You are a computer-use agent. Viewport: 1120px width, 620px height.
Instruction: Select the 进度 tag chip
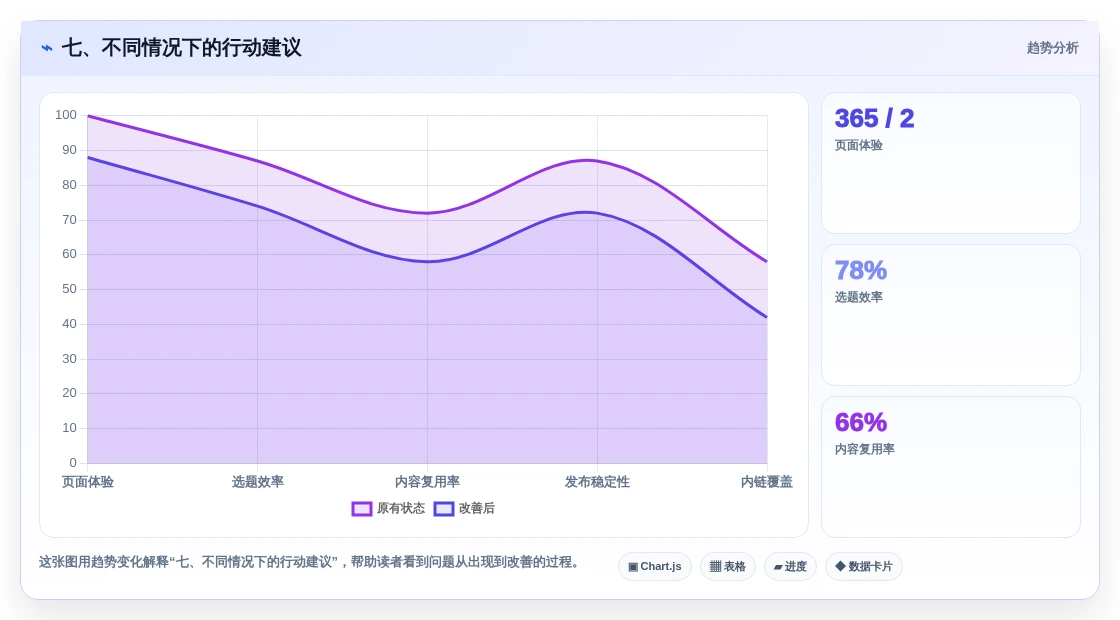(x=790, y=566)
